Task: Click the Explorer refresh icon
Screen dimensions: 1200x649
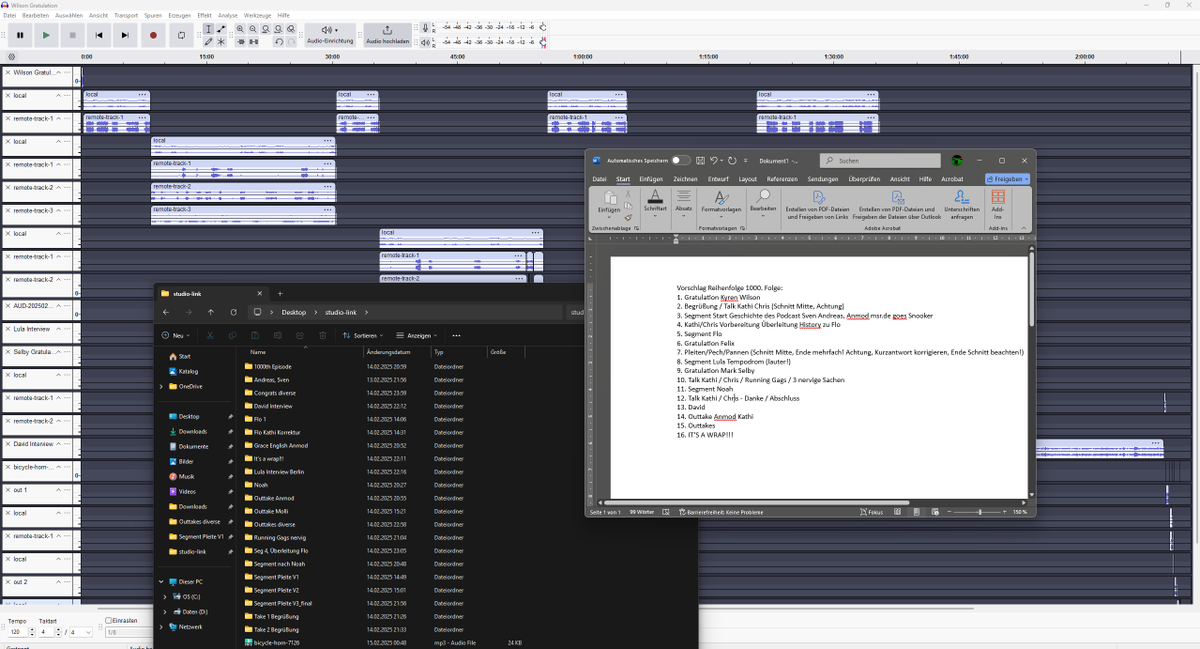Action: tap(233, 312)
